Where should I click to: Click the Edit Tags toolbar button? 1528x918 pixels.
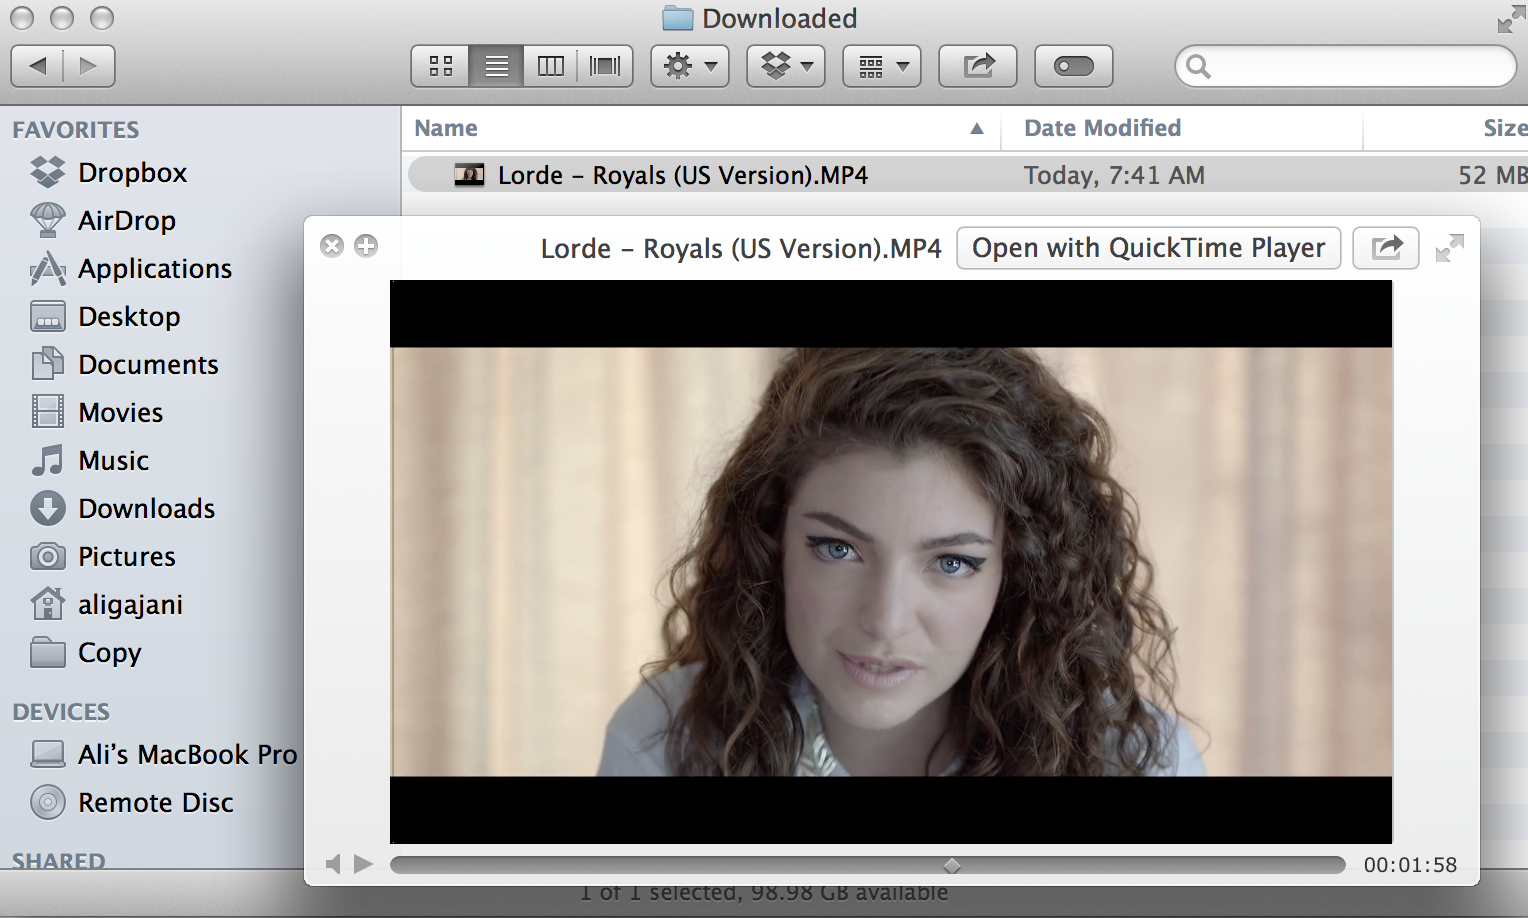(1074, 66)
